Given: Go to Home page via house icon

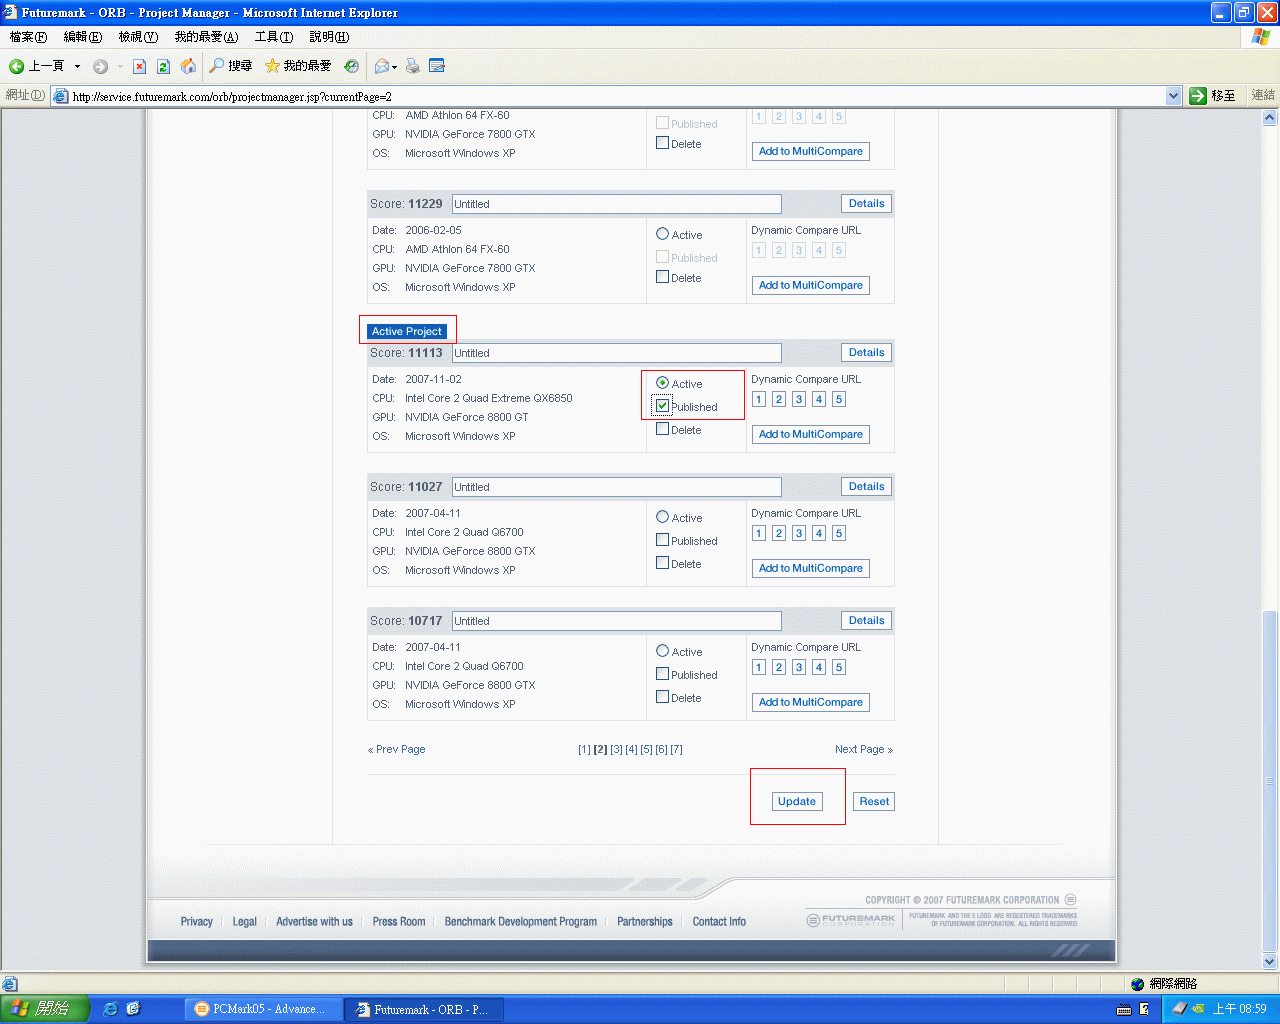Looking at the screenshot, I should coord(188,67).
